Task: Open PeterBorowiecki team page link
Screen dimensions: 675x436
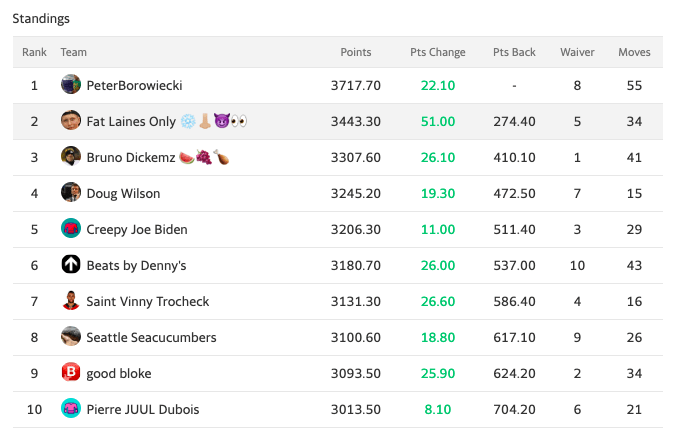Action: point(134,85)
